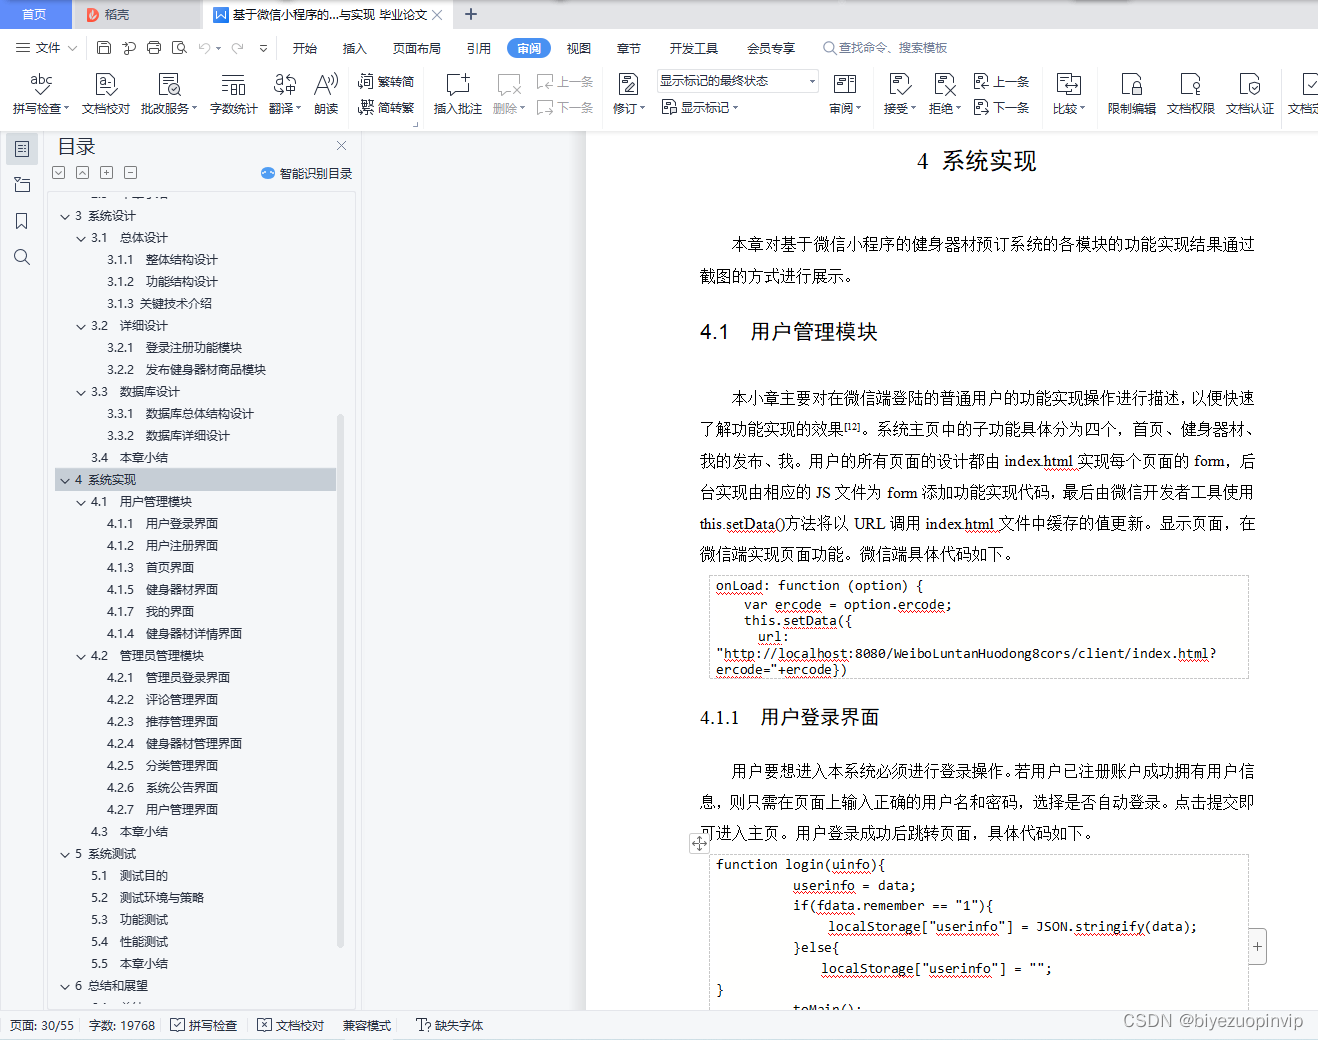Image resolution: width=1318 pixels, height=1040 pixels.
Task: Jump to heading 3.3.2 数据库详细设计
Action: 168,436
